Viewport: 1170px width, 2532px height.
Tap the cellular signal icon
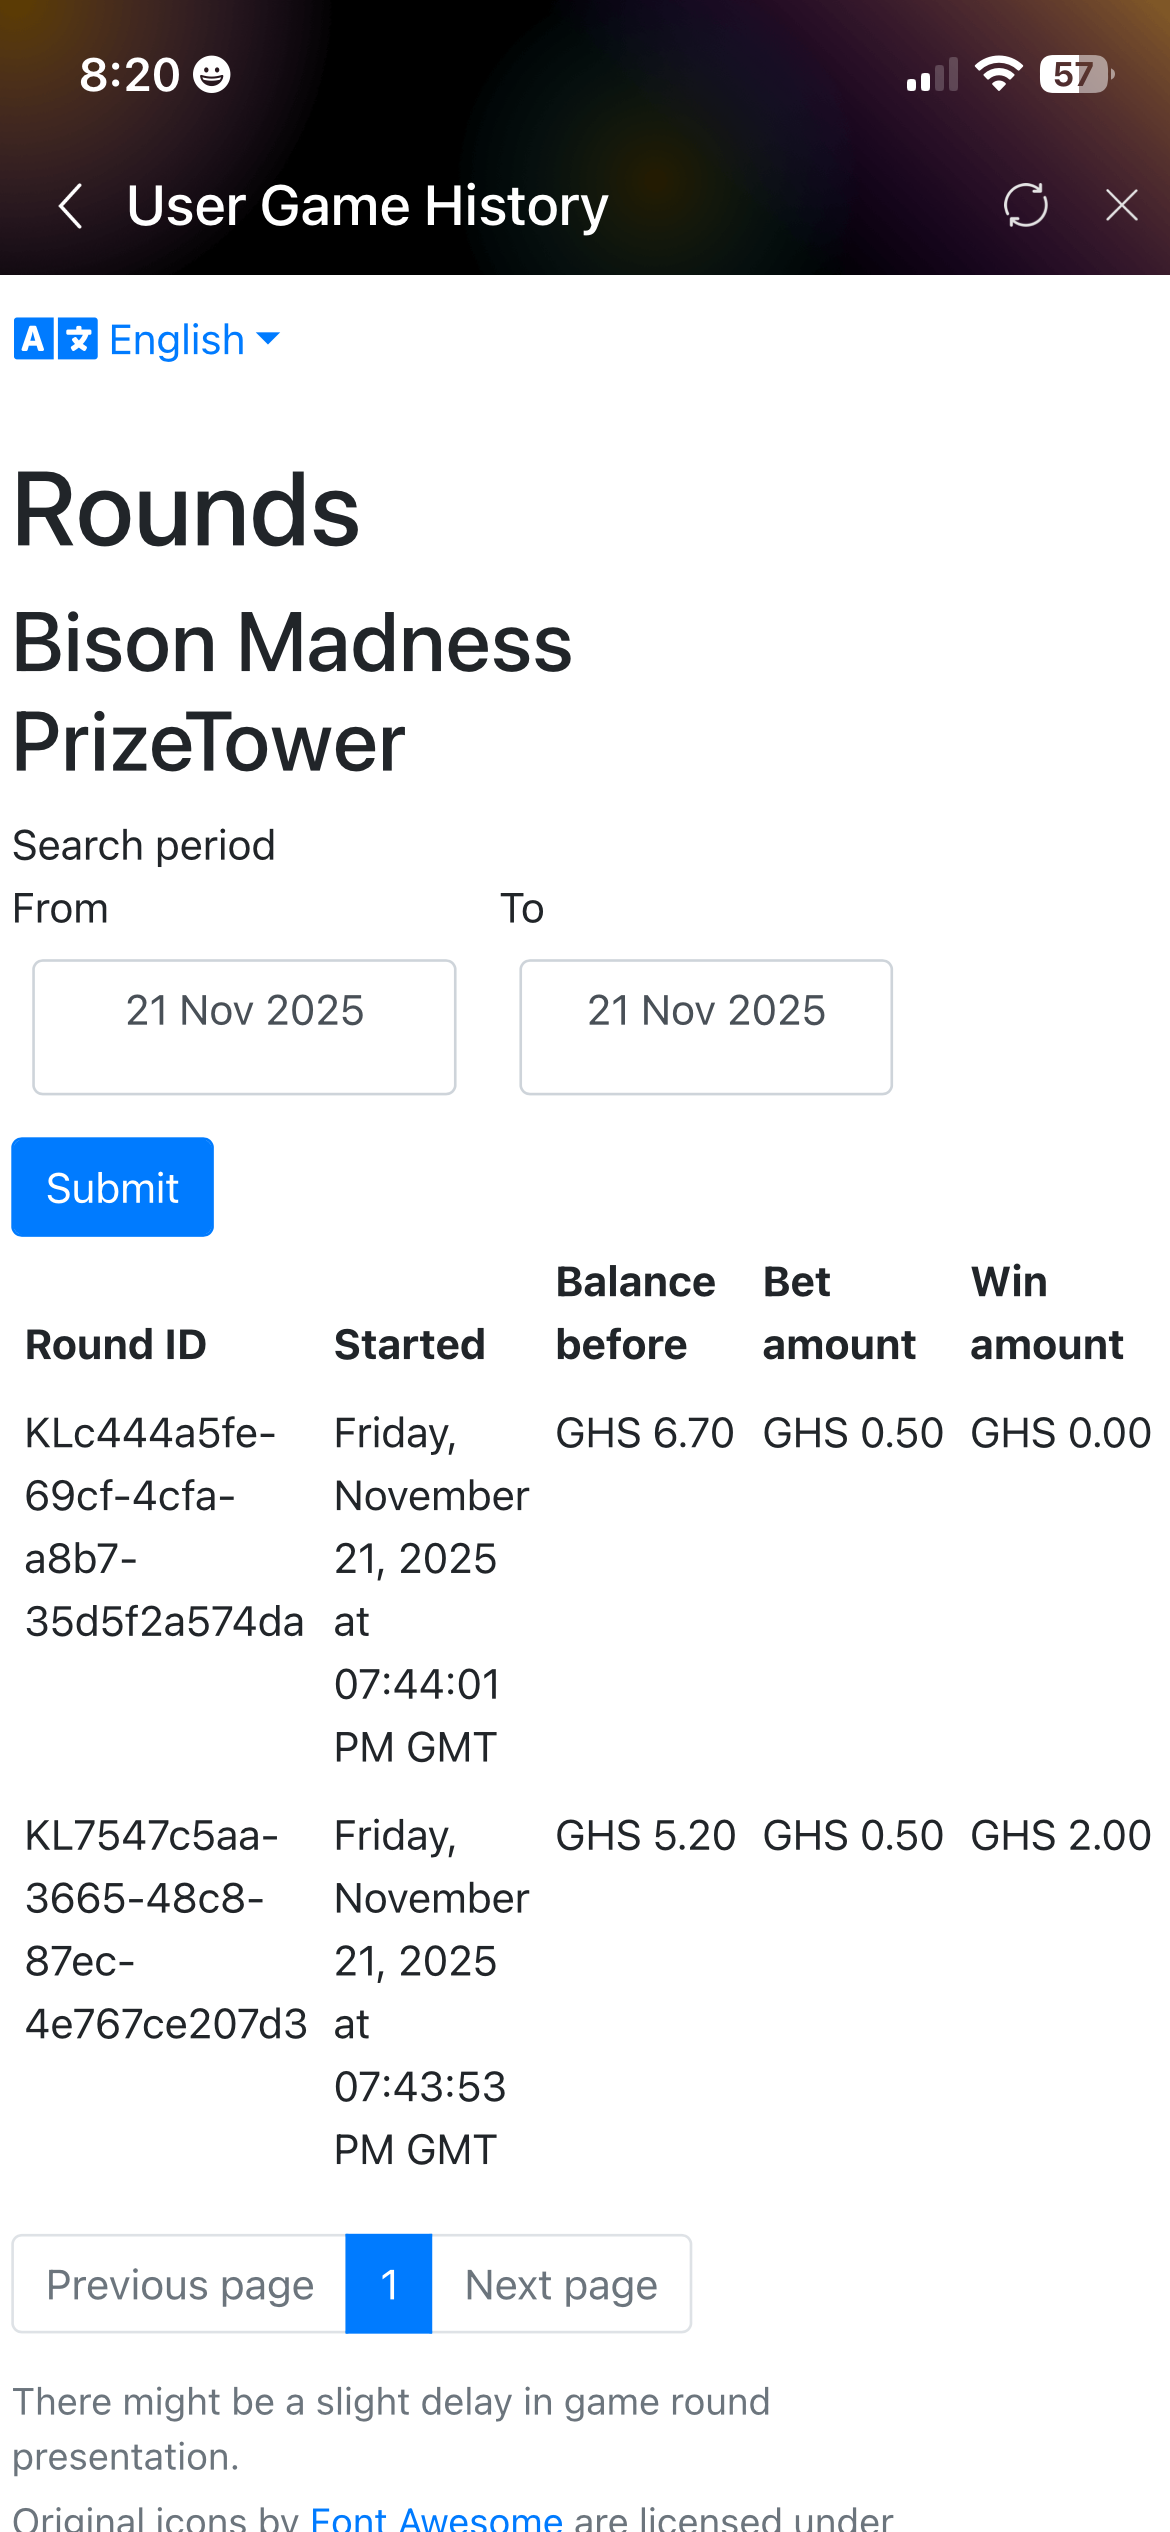(x=931, y=75)
